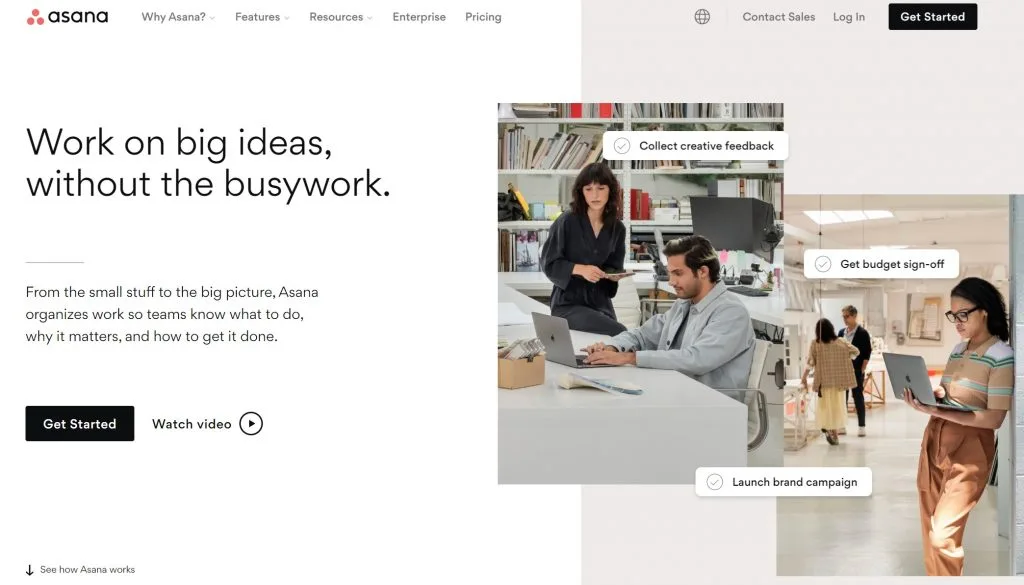Click Get Started button below the headline
Image resolution: width=1024 pixels, height=585 pixels.
click(80, 424)
